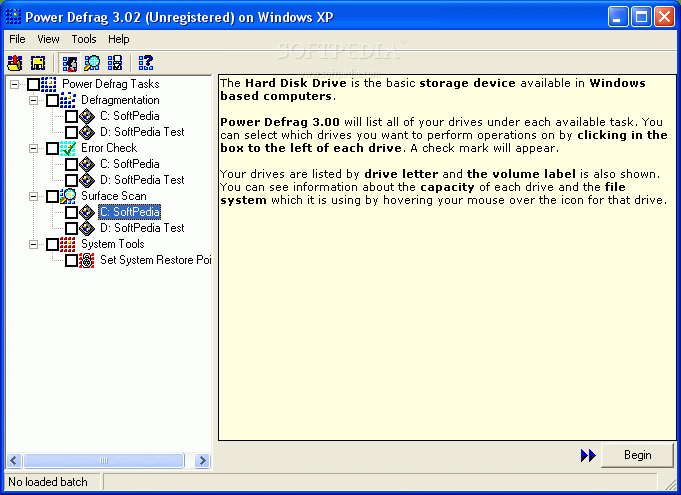Screen dimensions: 681x495
Task: Select the 'Power Defrag Tasks' label
Action: 111,84
